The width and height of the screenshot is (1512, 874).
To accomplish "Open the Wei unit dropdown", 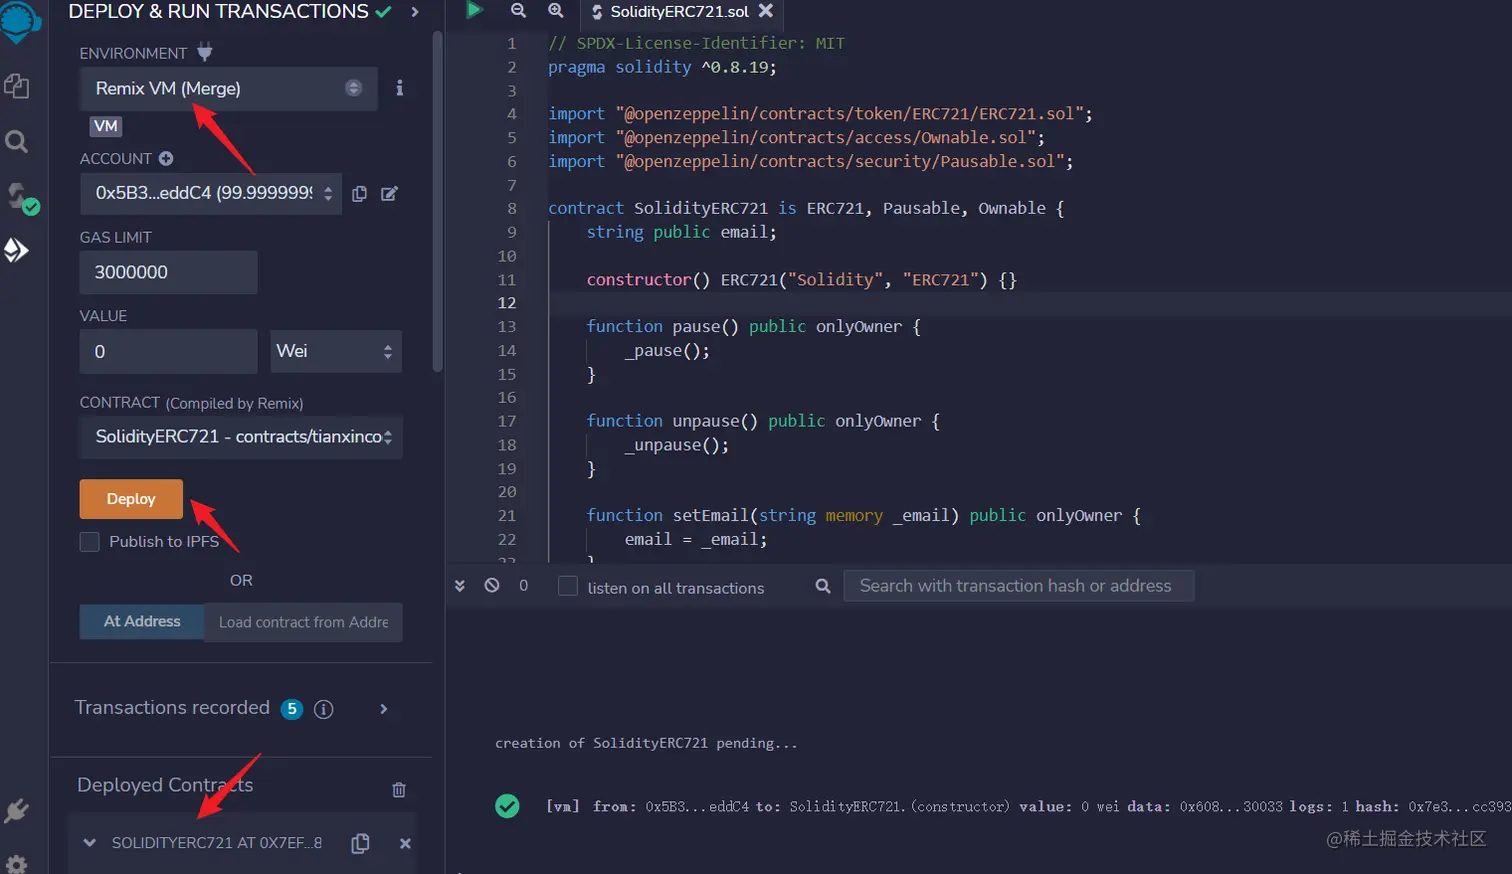I will [x=336, y=351].
